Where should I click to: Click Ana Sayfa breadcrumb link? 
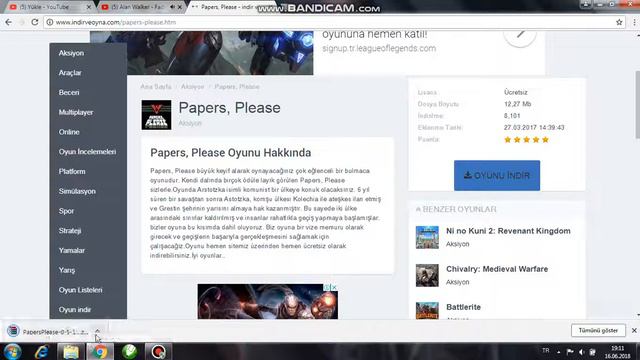click(156, 87)
